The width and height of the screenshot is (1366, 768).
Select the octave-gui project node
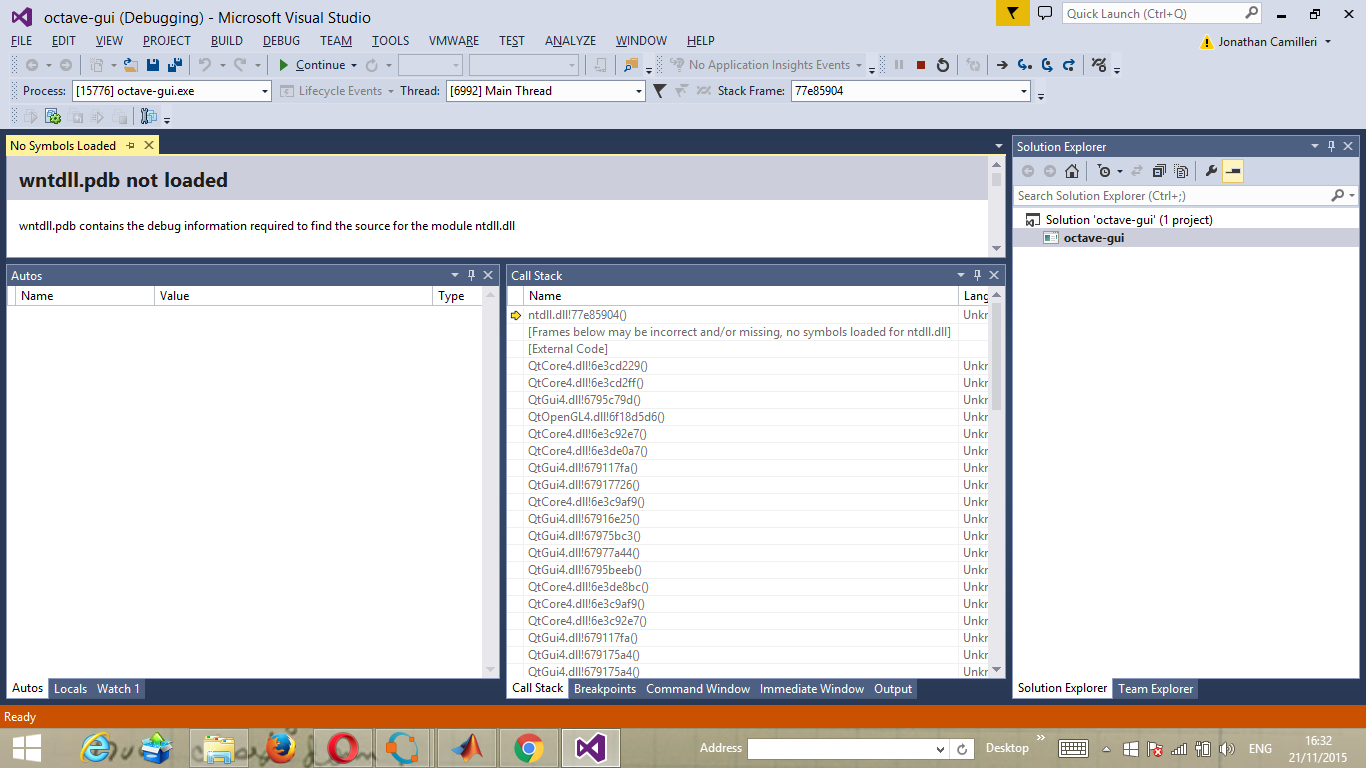1094,238
